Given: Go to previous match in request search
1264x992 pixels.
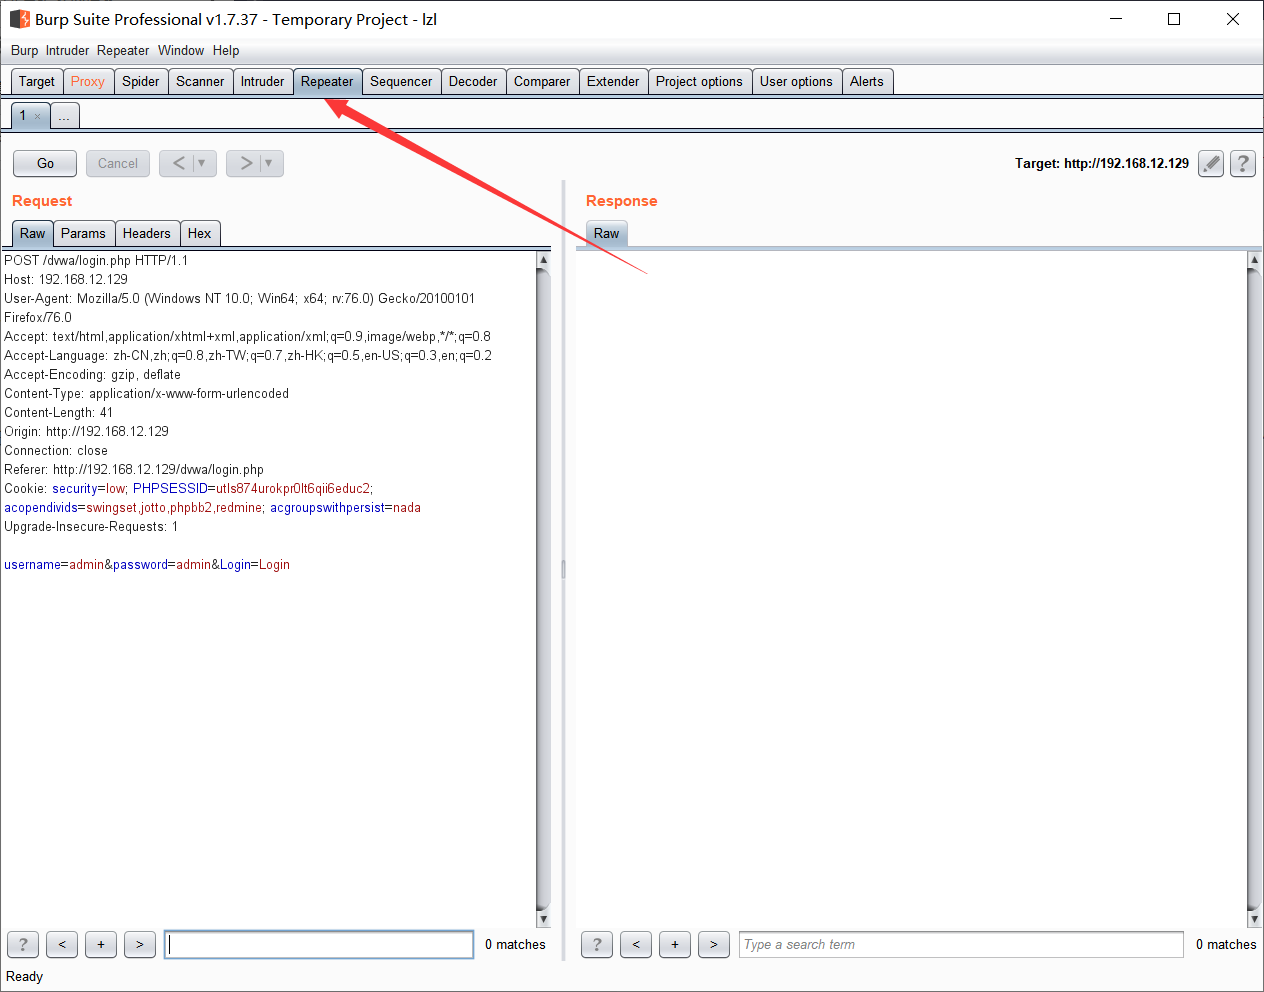Looking at the screenshot, I should [x=62, y=944].
